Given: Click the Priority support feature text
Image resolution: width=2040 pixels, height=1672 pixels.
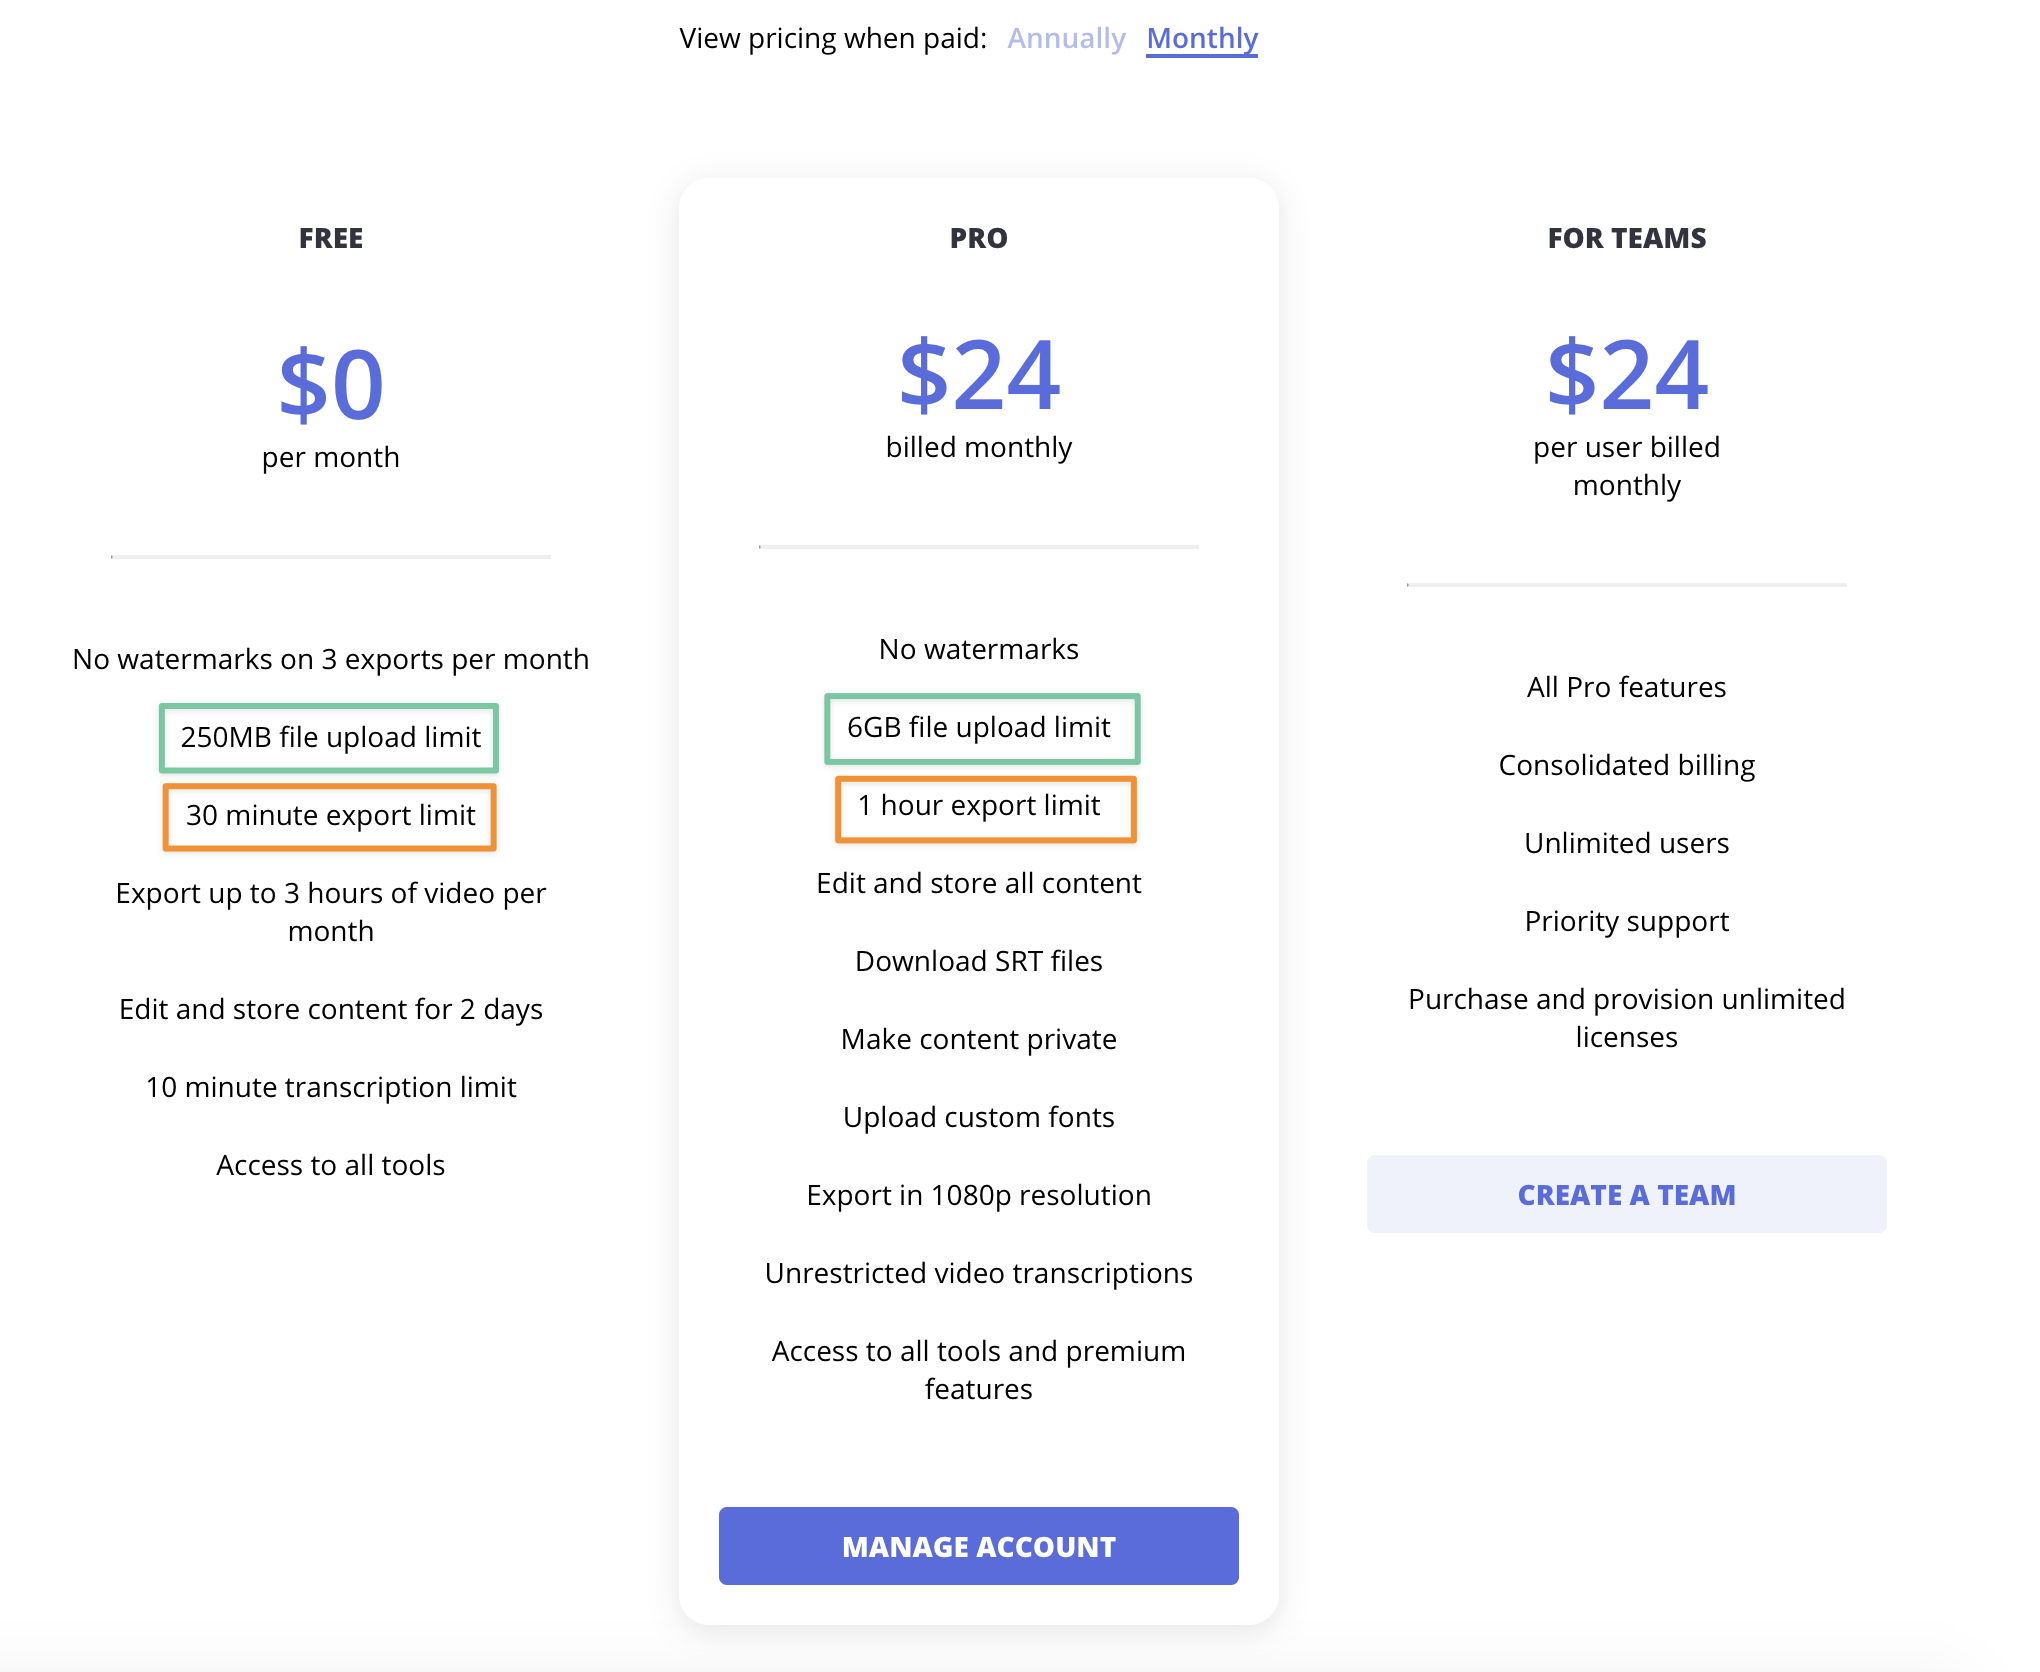Looking at the screenshot, I should coord(1626,921).
